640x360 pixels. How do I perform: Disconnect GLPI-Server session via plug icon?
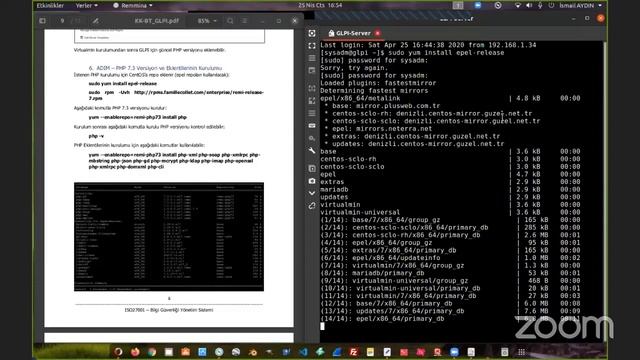pos(312,206)
